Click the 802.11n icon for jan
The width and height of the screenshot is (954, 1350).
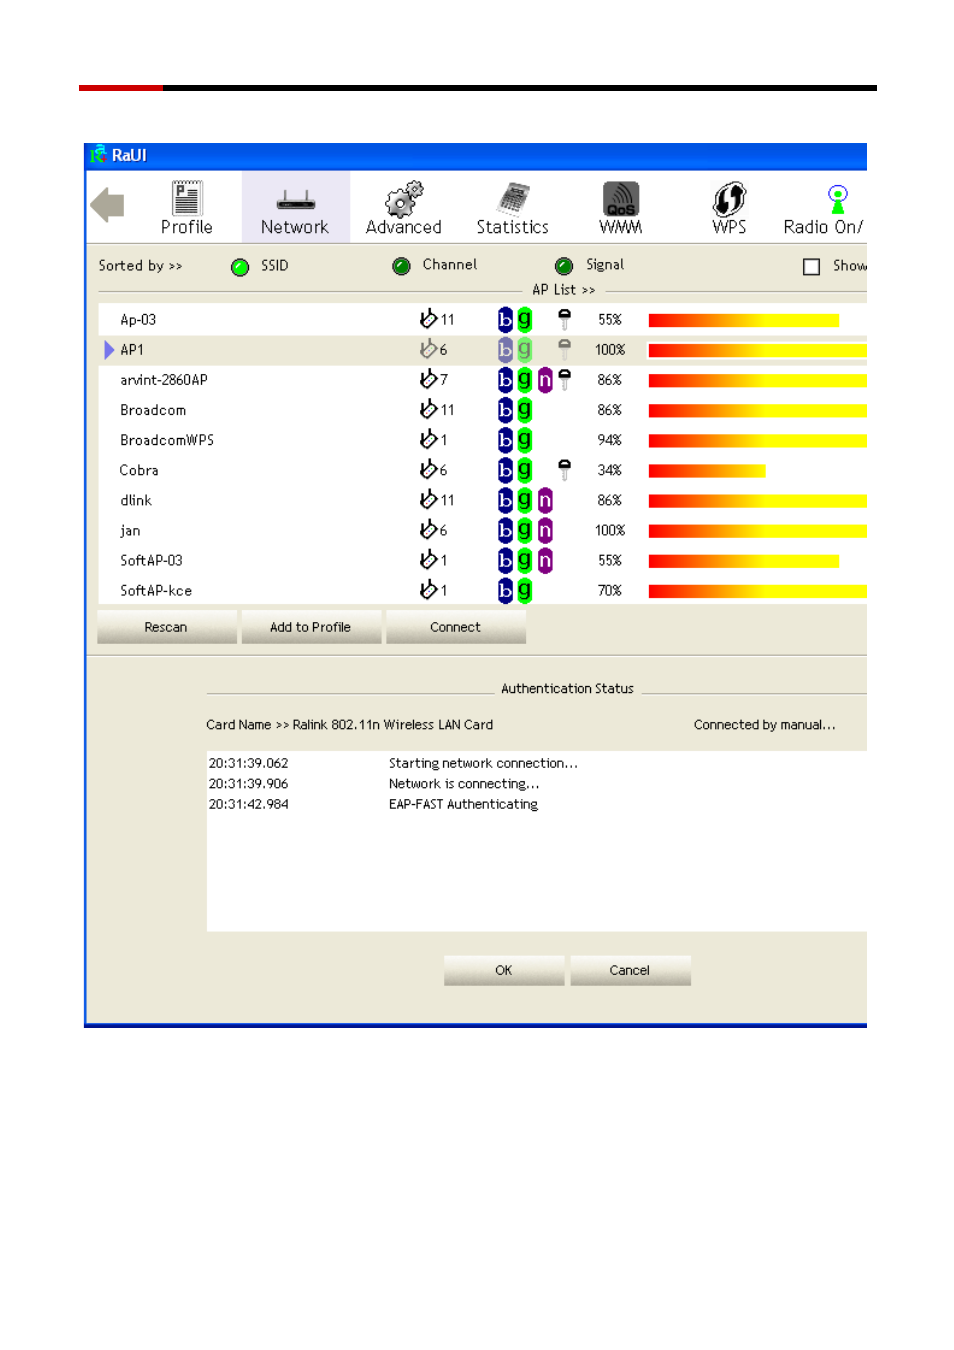(545, 530)
